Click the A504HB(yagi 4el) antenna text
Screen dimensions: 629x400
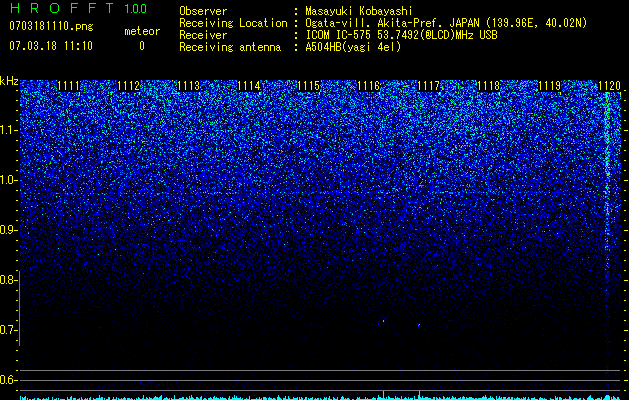353,47
